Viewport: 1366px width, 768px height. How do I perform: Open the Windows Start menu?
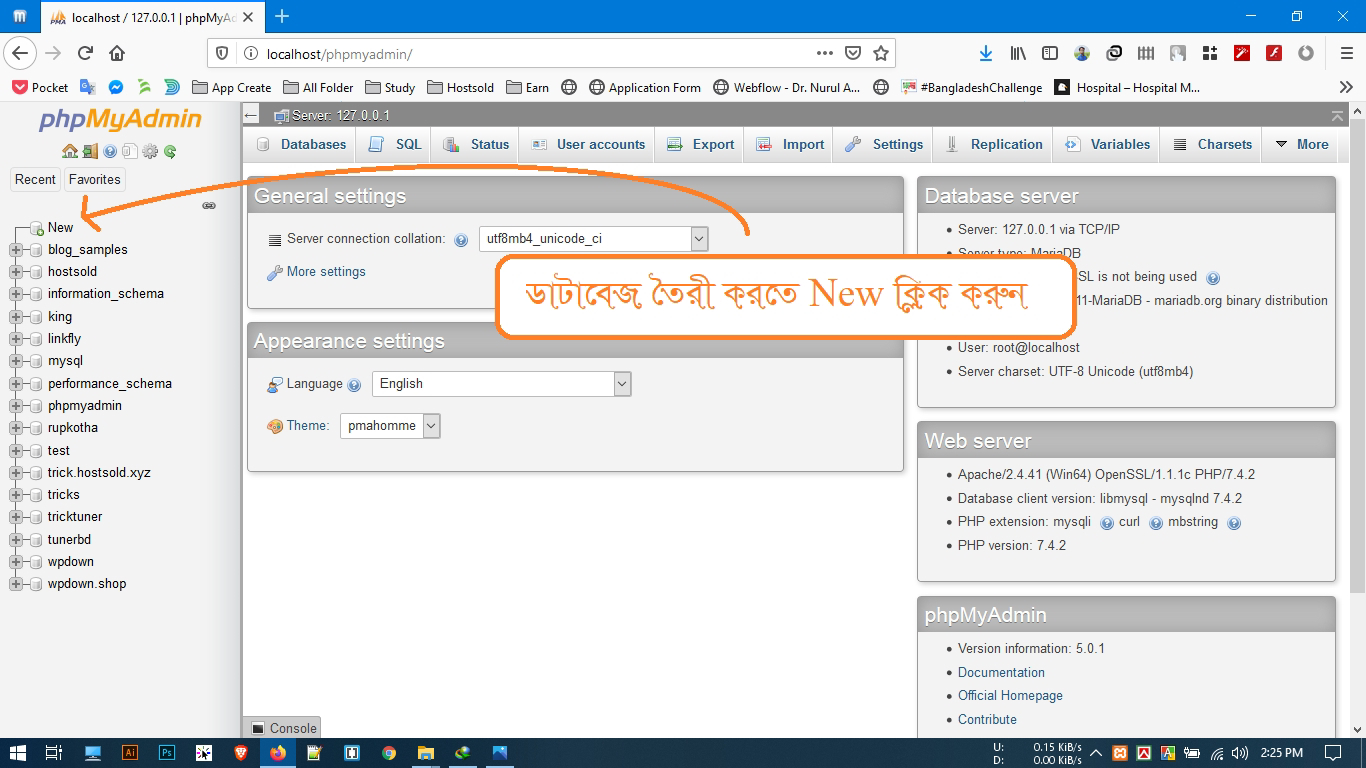18,753
